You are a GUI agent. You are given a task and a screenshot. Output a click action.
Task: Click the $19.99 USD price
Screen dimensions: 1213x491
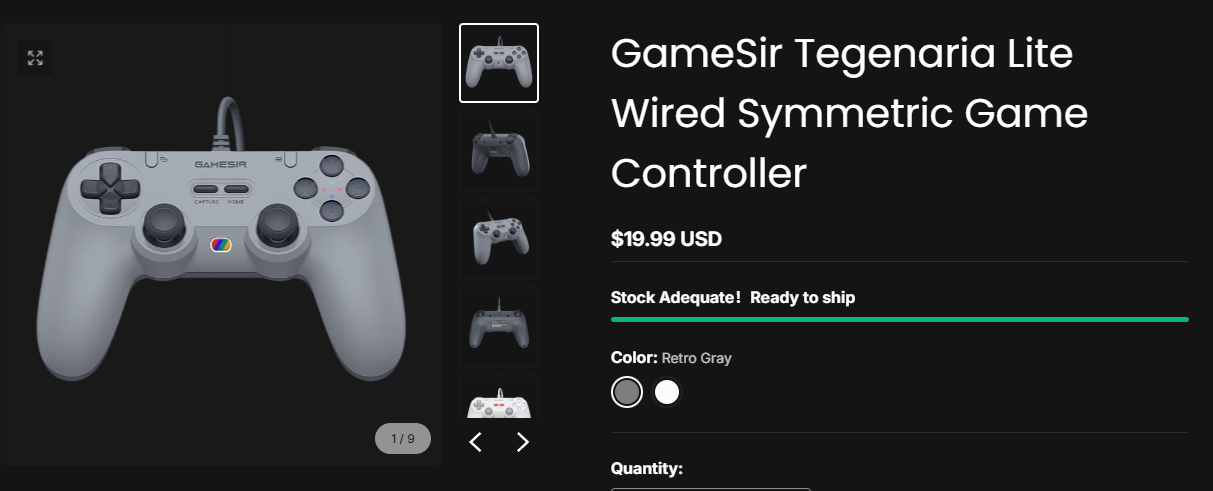[666, 239]
